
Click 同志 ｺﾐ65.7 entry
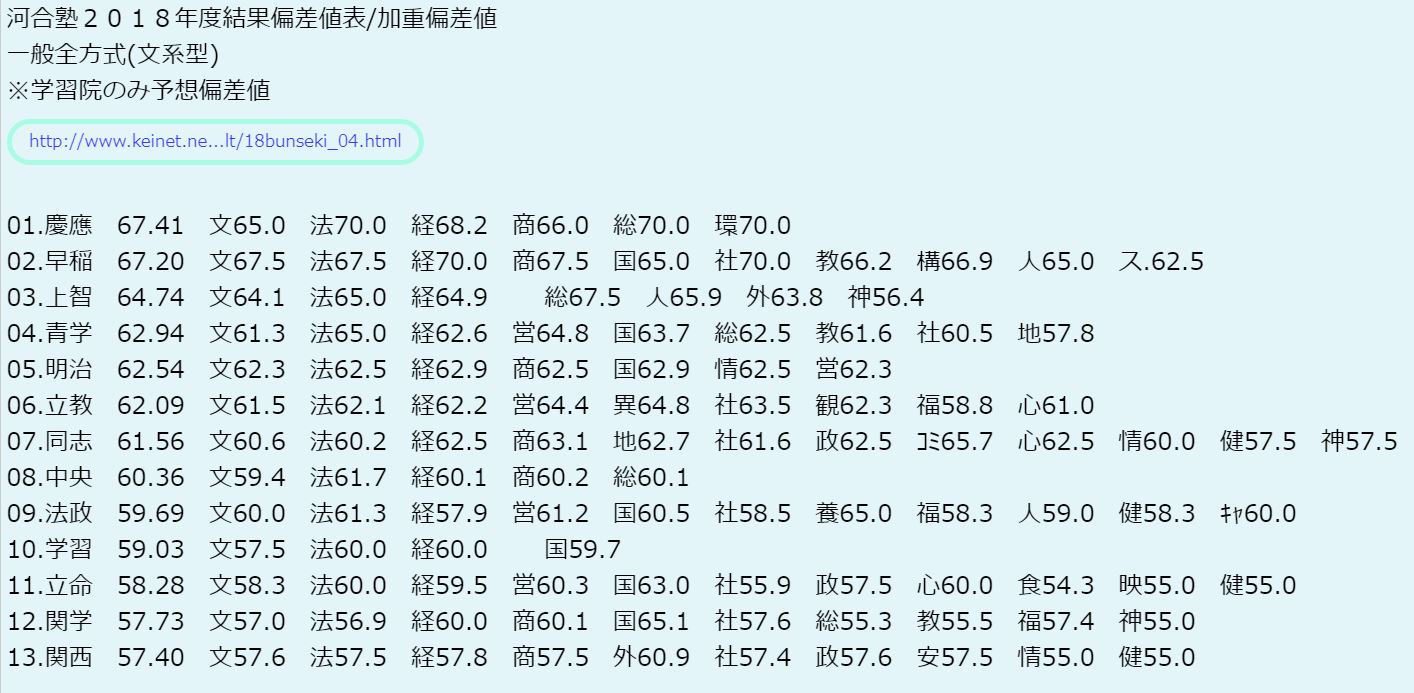[955, 442]
